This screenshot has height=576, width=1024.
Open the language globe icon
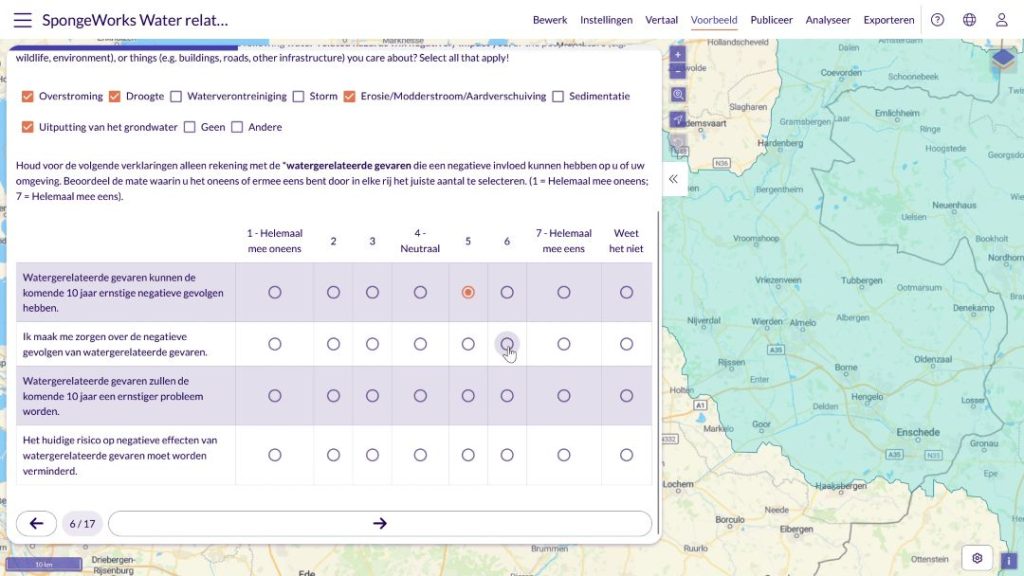click(x=969, y=20)
